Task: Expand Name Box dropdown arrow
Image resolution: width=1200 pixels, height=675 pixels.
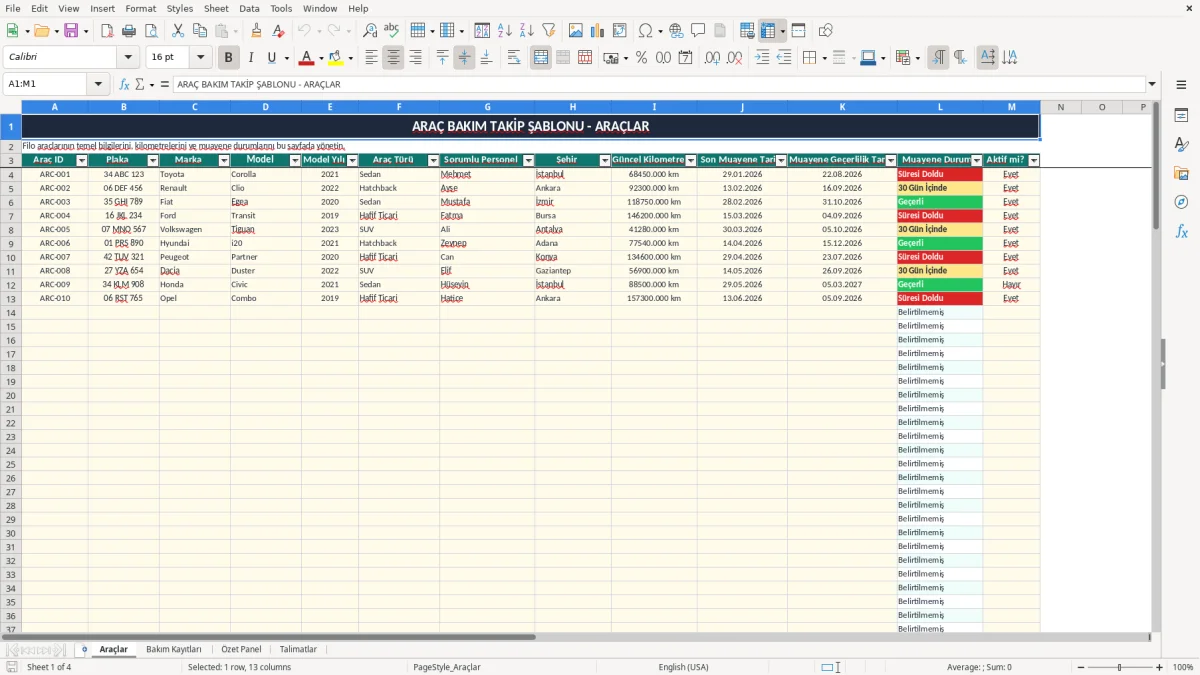Action: (x=99, y=84)
